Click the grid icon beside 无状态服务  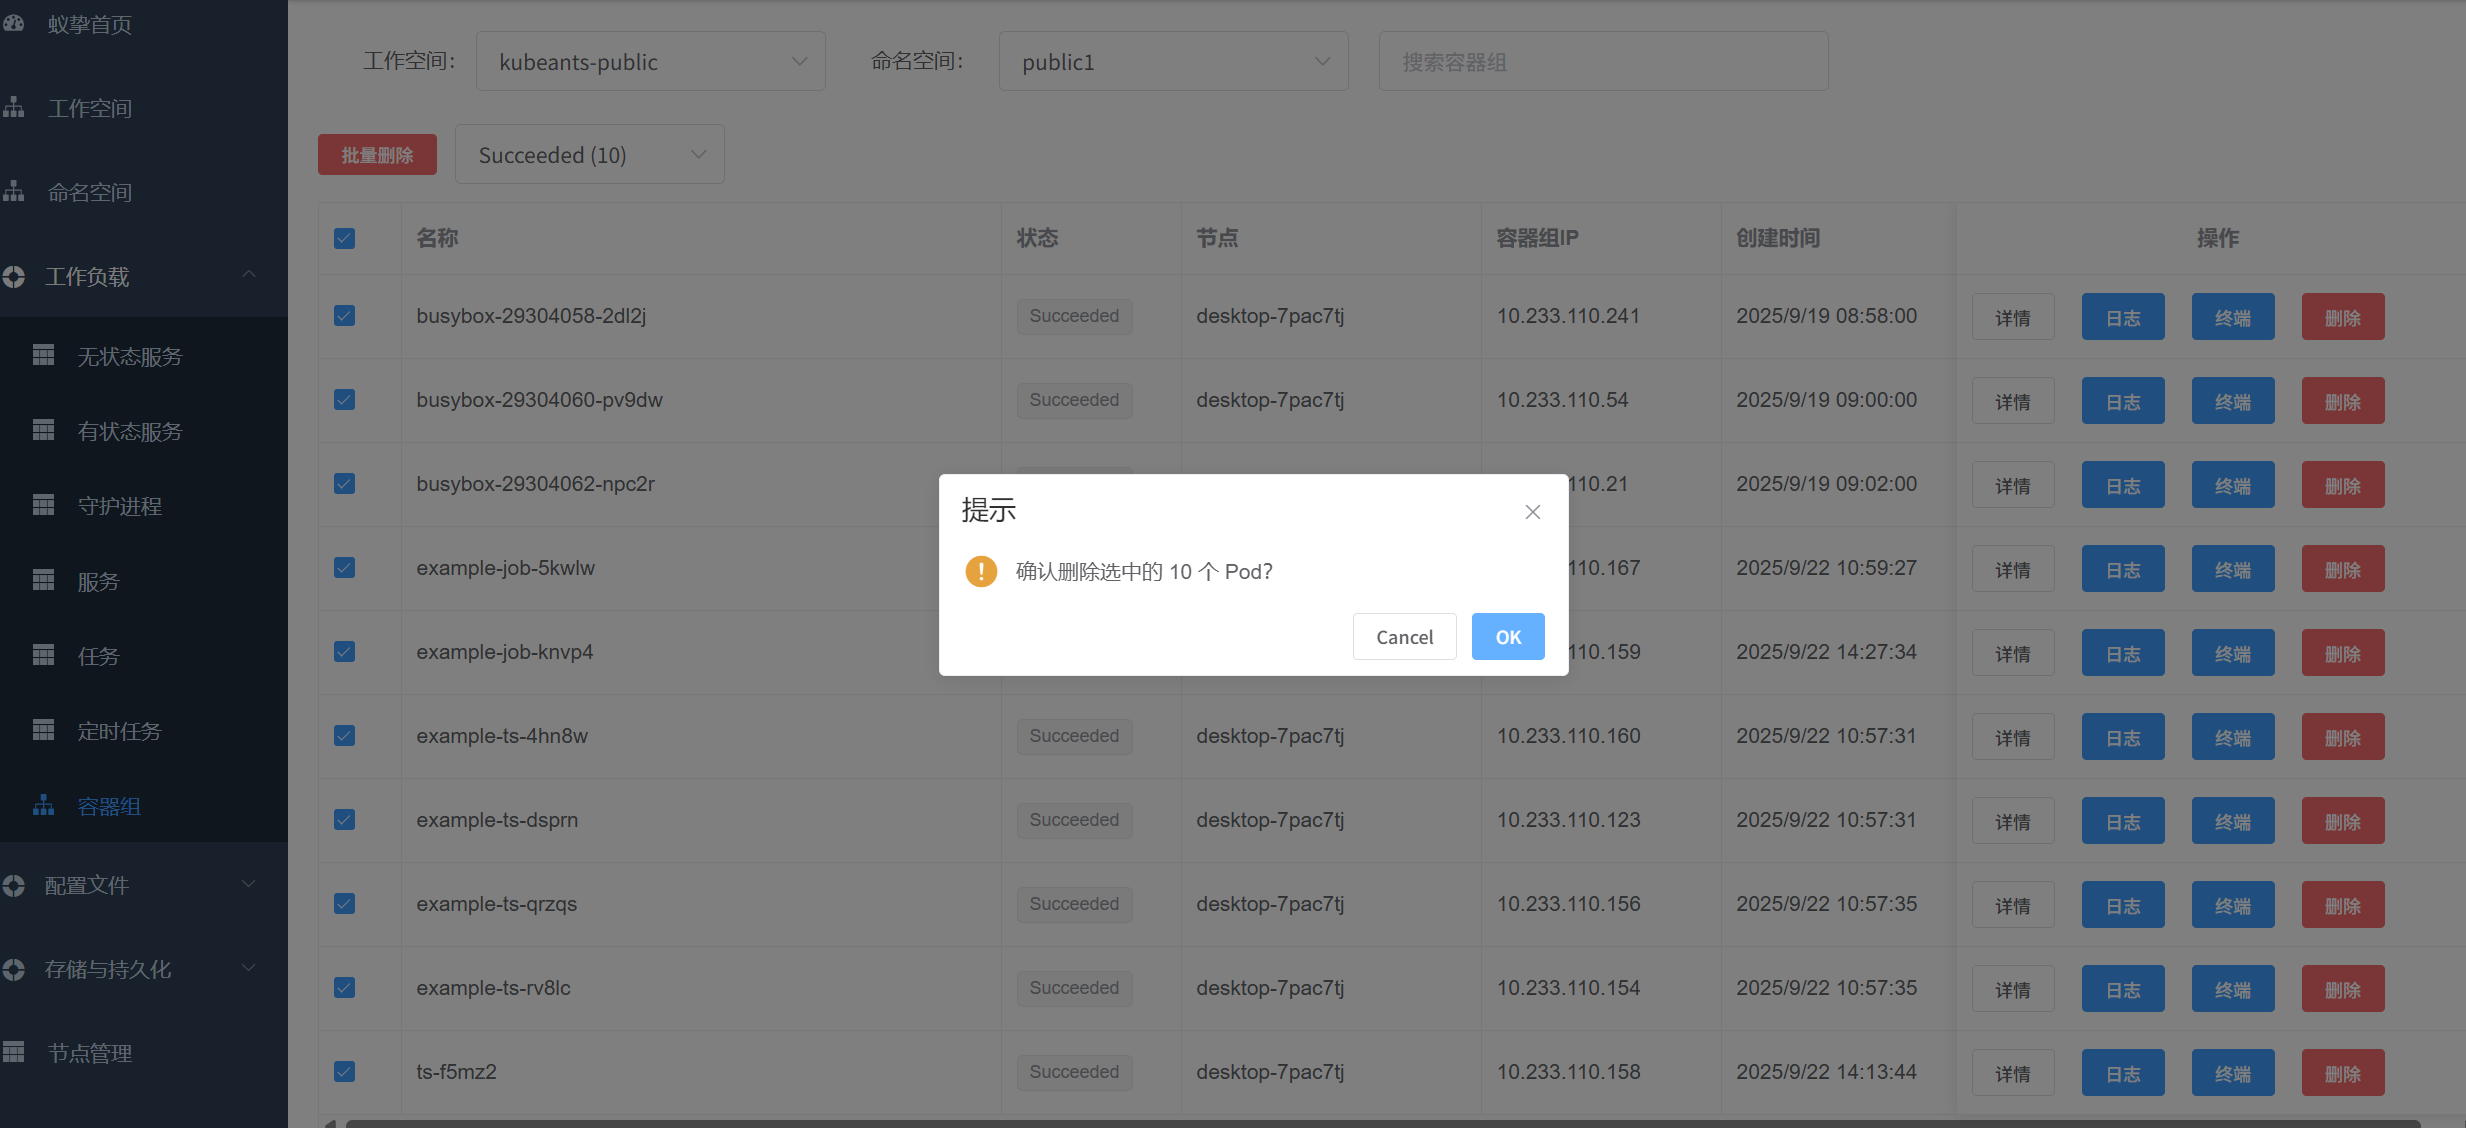tap(43, 355)
